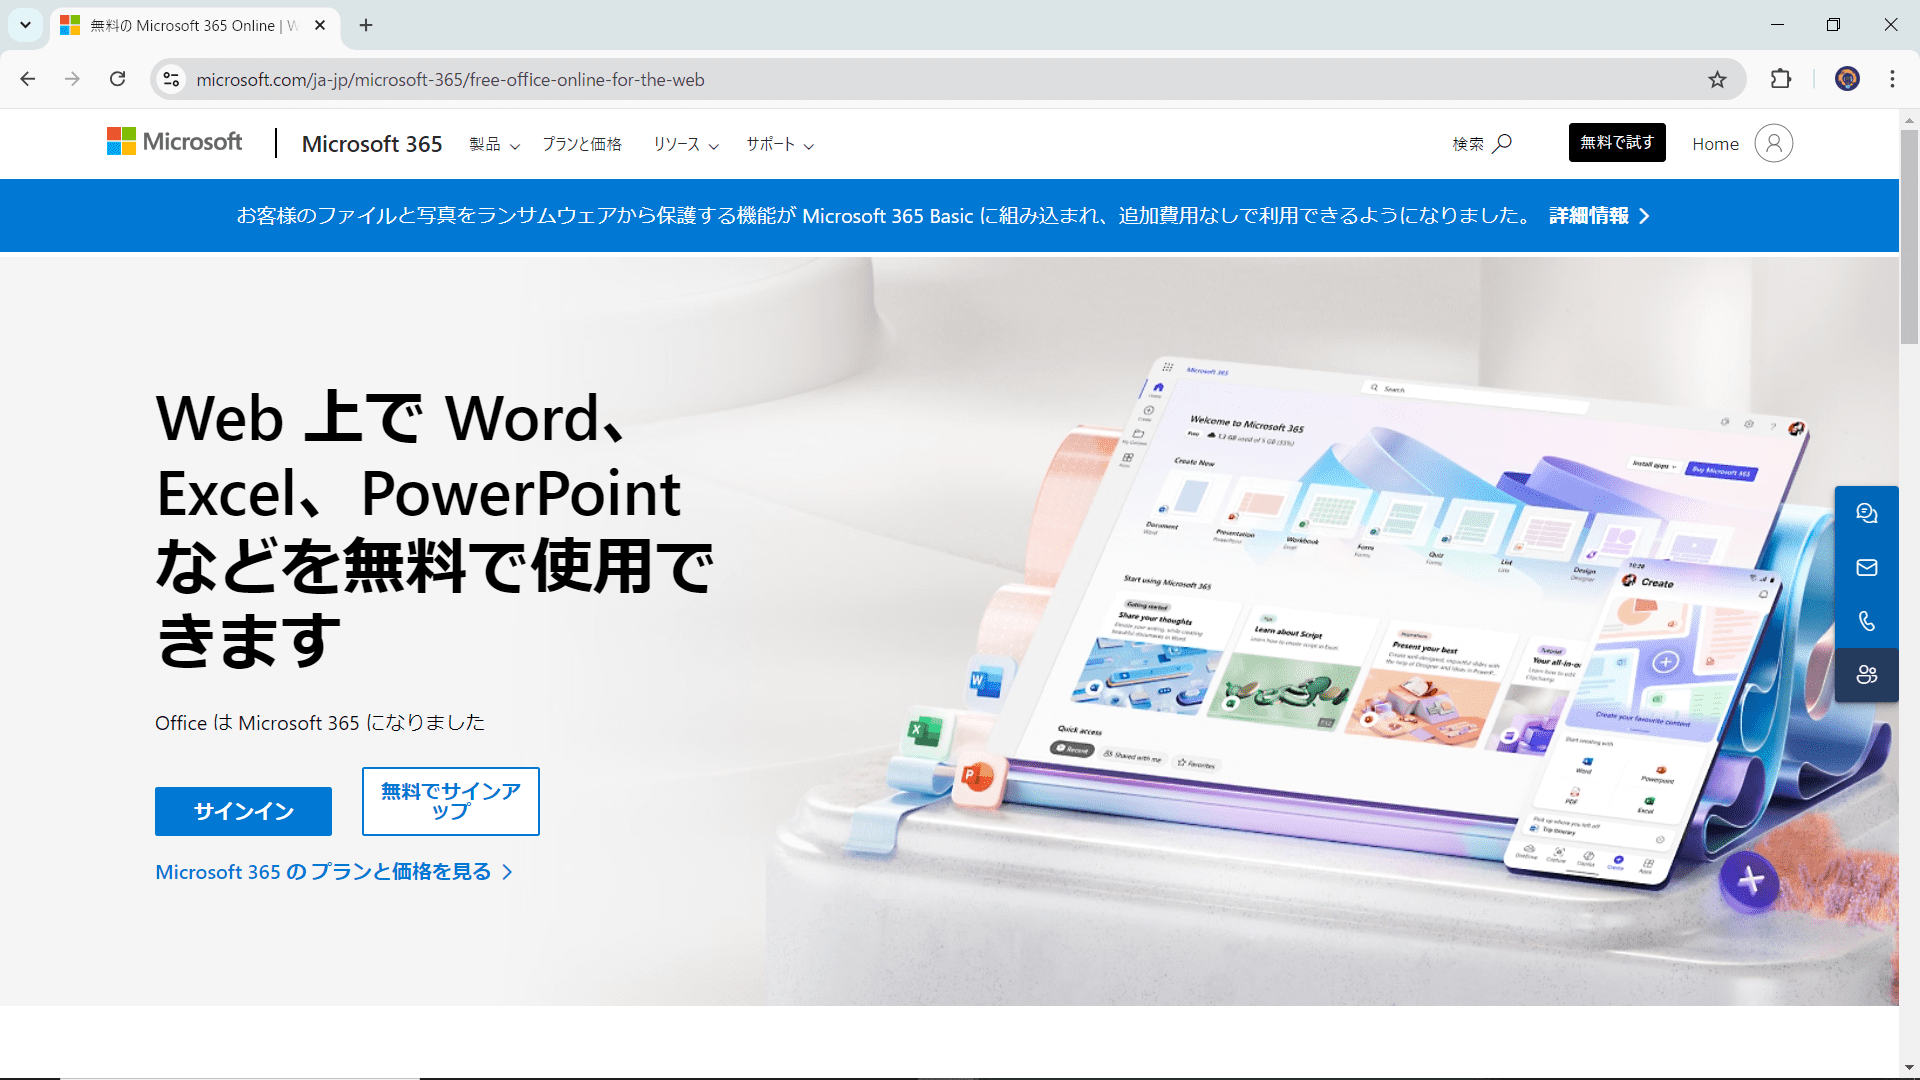Open the tab search dropdown arrow
Viewport: 1920px width, 1080px height.
coord(25,25)
